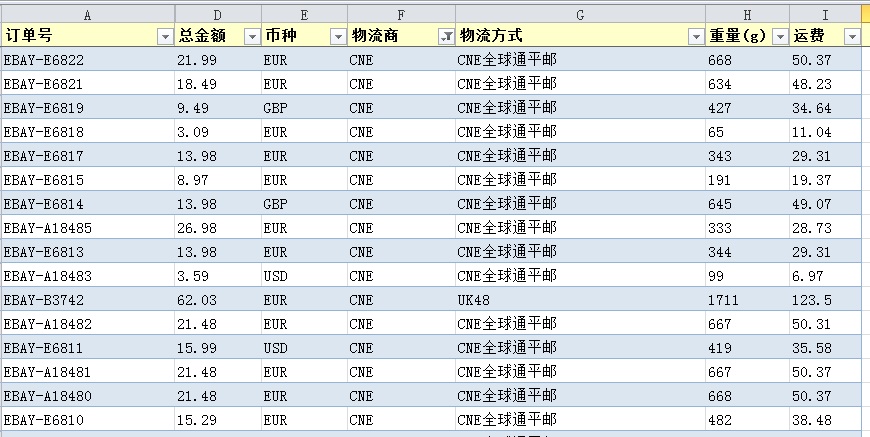Click the 123.5 freight cell

tap(812, 300)
